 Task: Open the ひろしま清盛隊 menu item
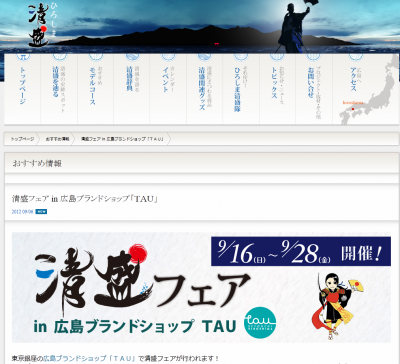241,89
